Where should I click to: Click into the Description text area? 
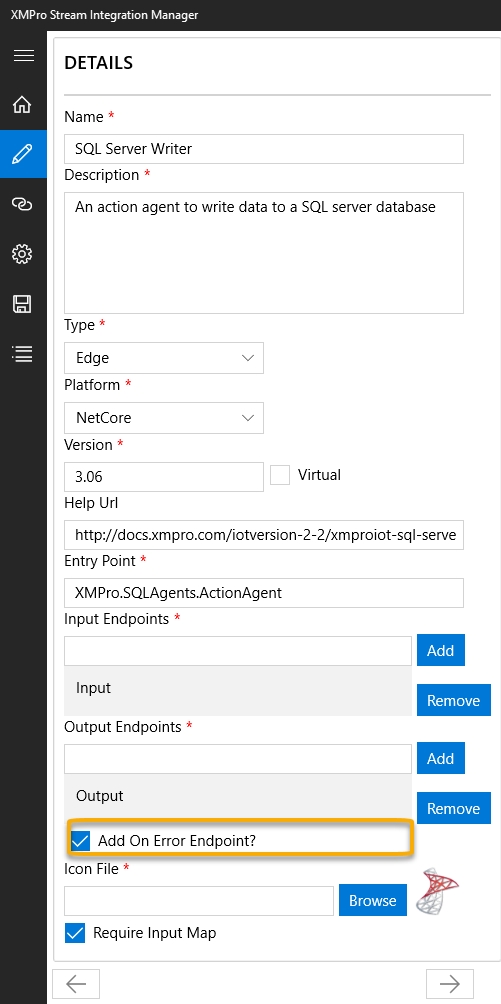(x=264, y=253)
